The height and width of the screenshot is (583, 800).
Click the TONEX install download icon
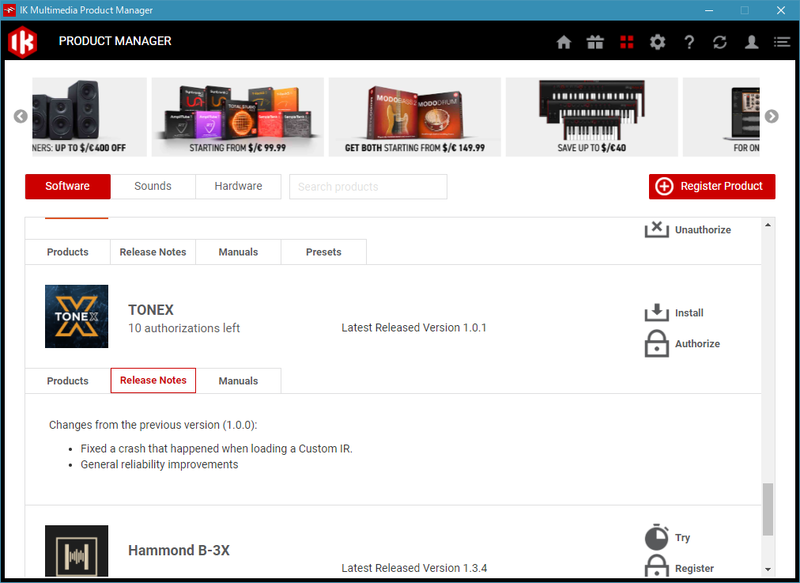[x=657, y=312]
